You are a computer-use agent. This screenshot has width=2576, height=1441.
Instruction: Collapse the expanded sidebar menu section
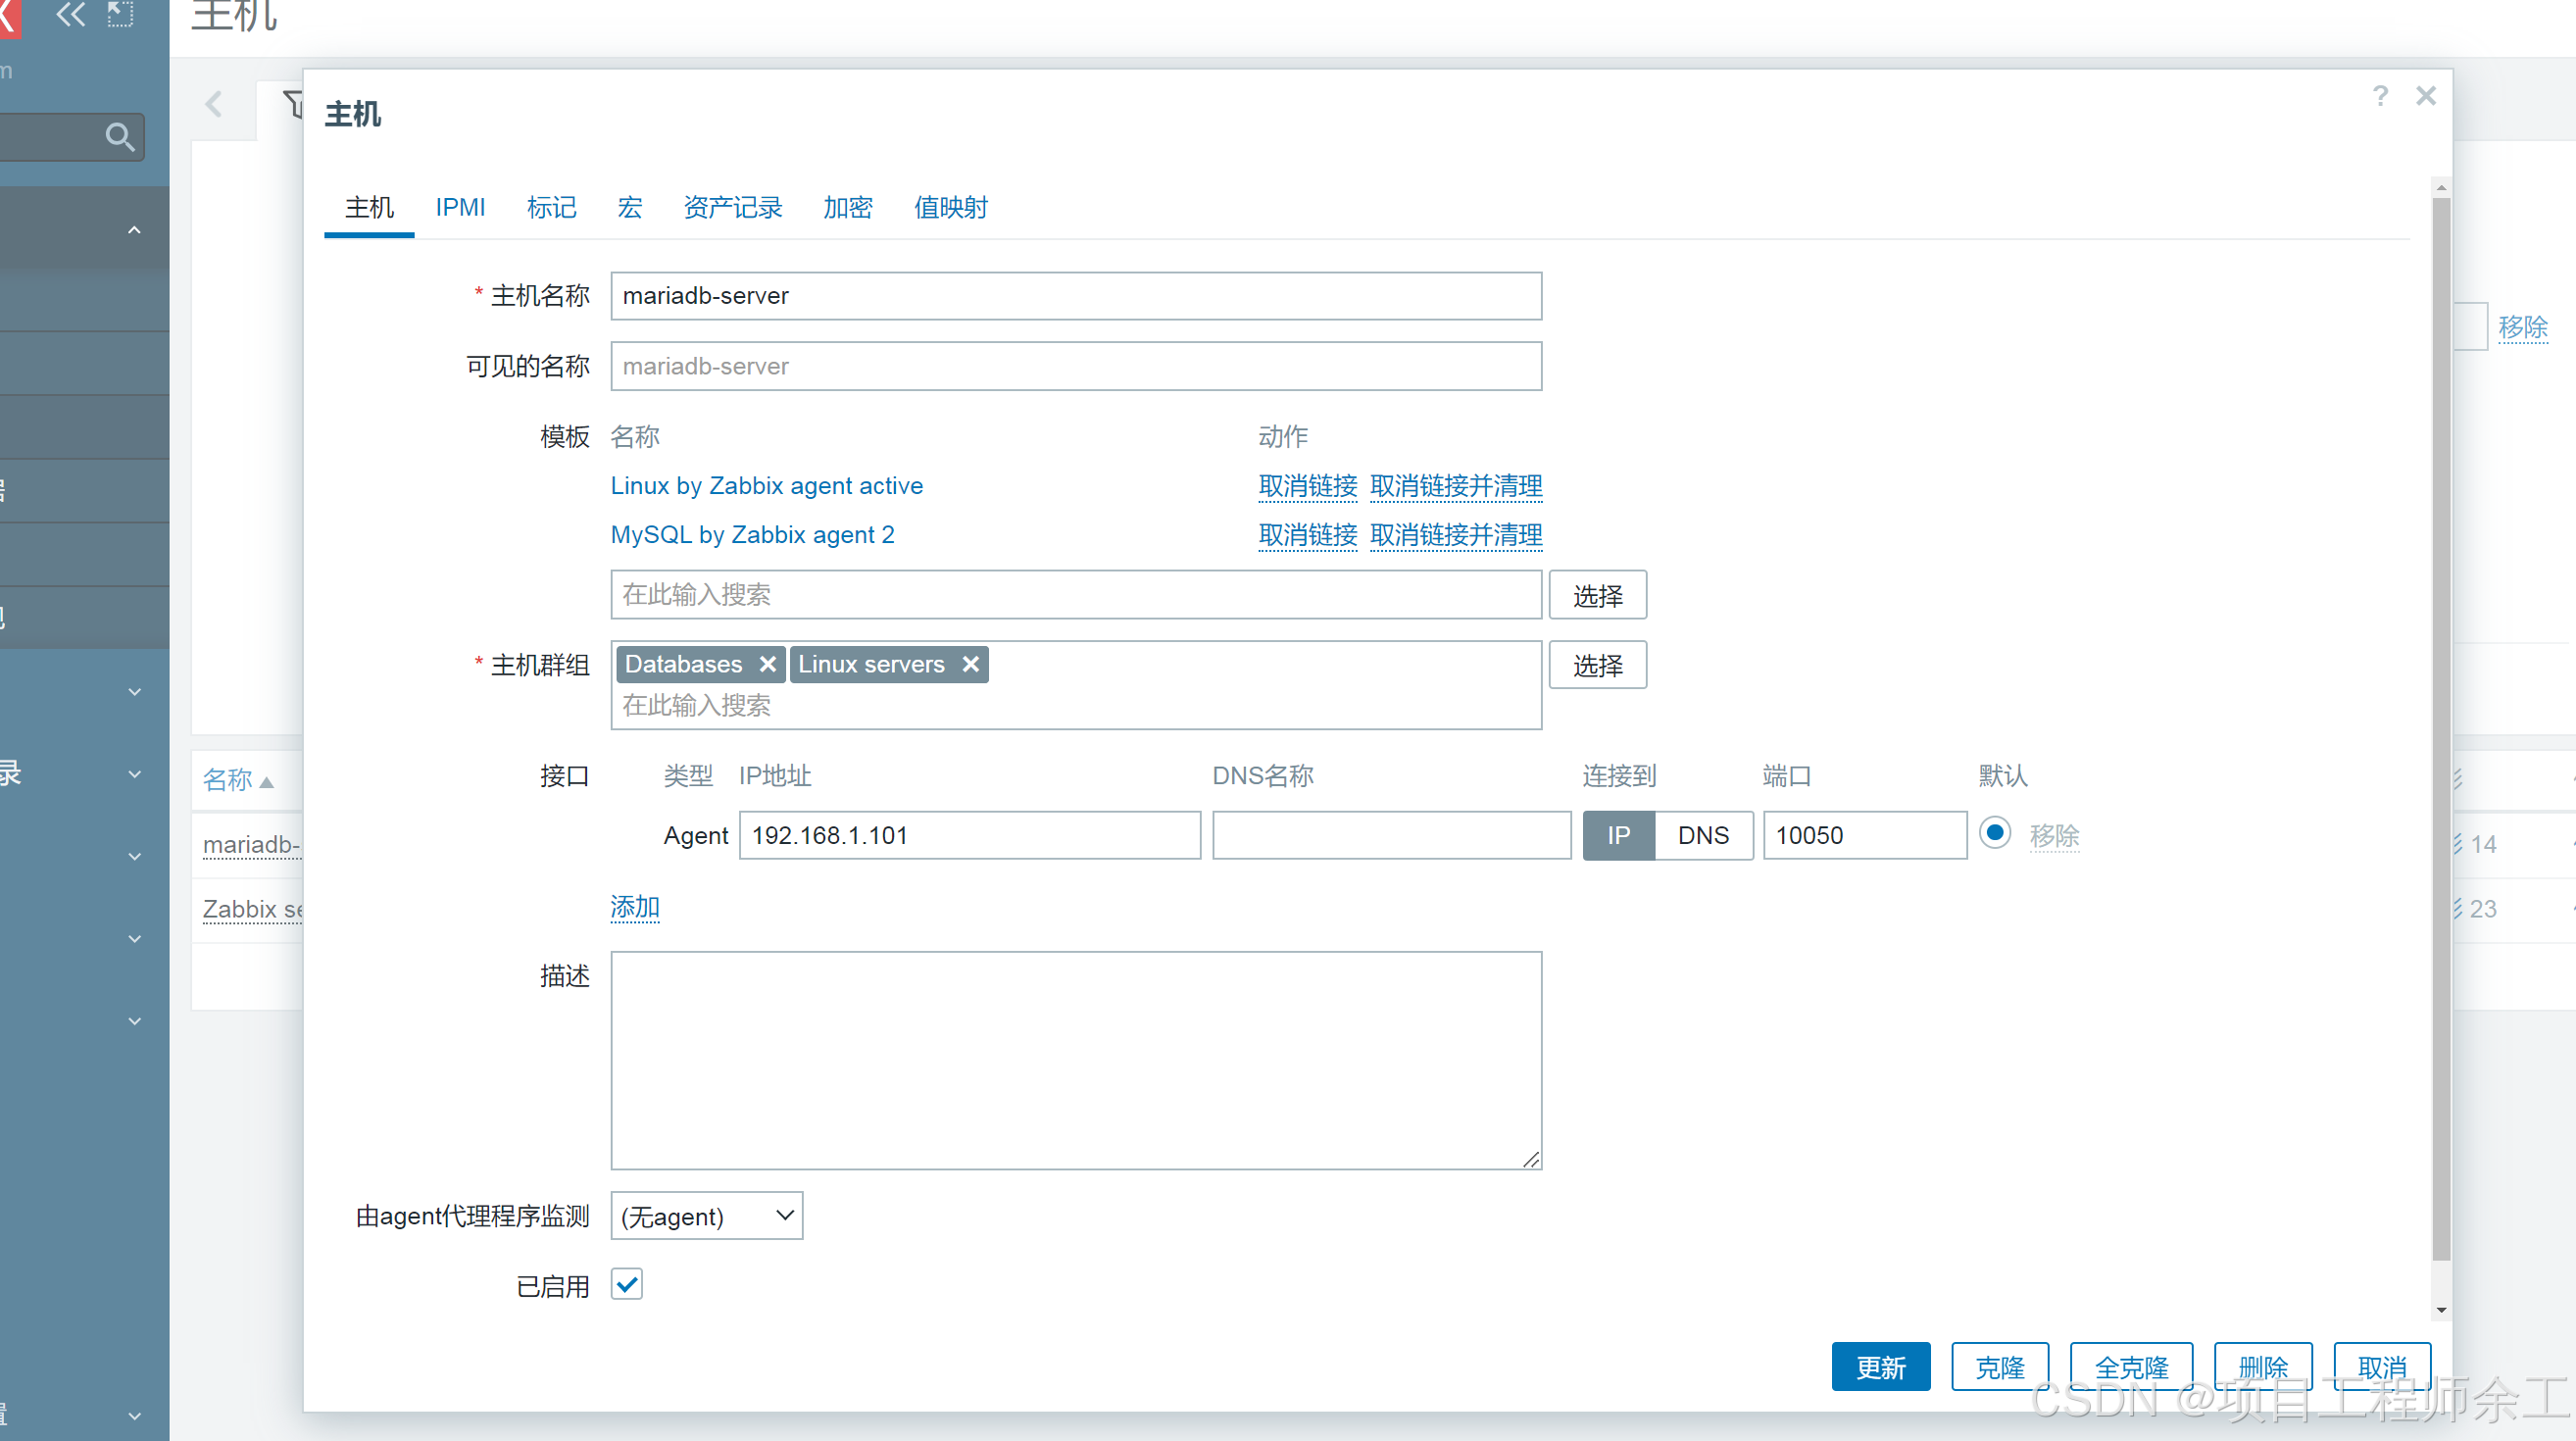134,230
